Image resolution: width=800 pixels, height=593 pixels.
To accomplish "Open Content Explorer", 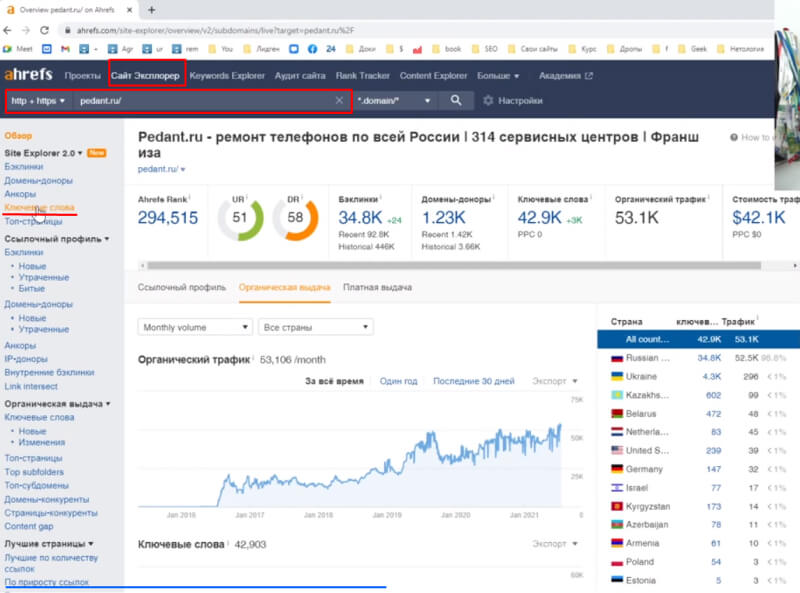I will click(433, 76).
